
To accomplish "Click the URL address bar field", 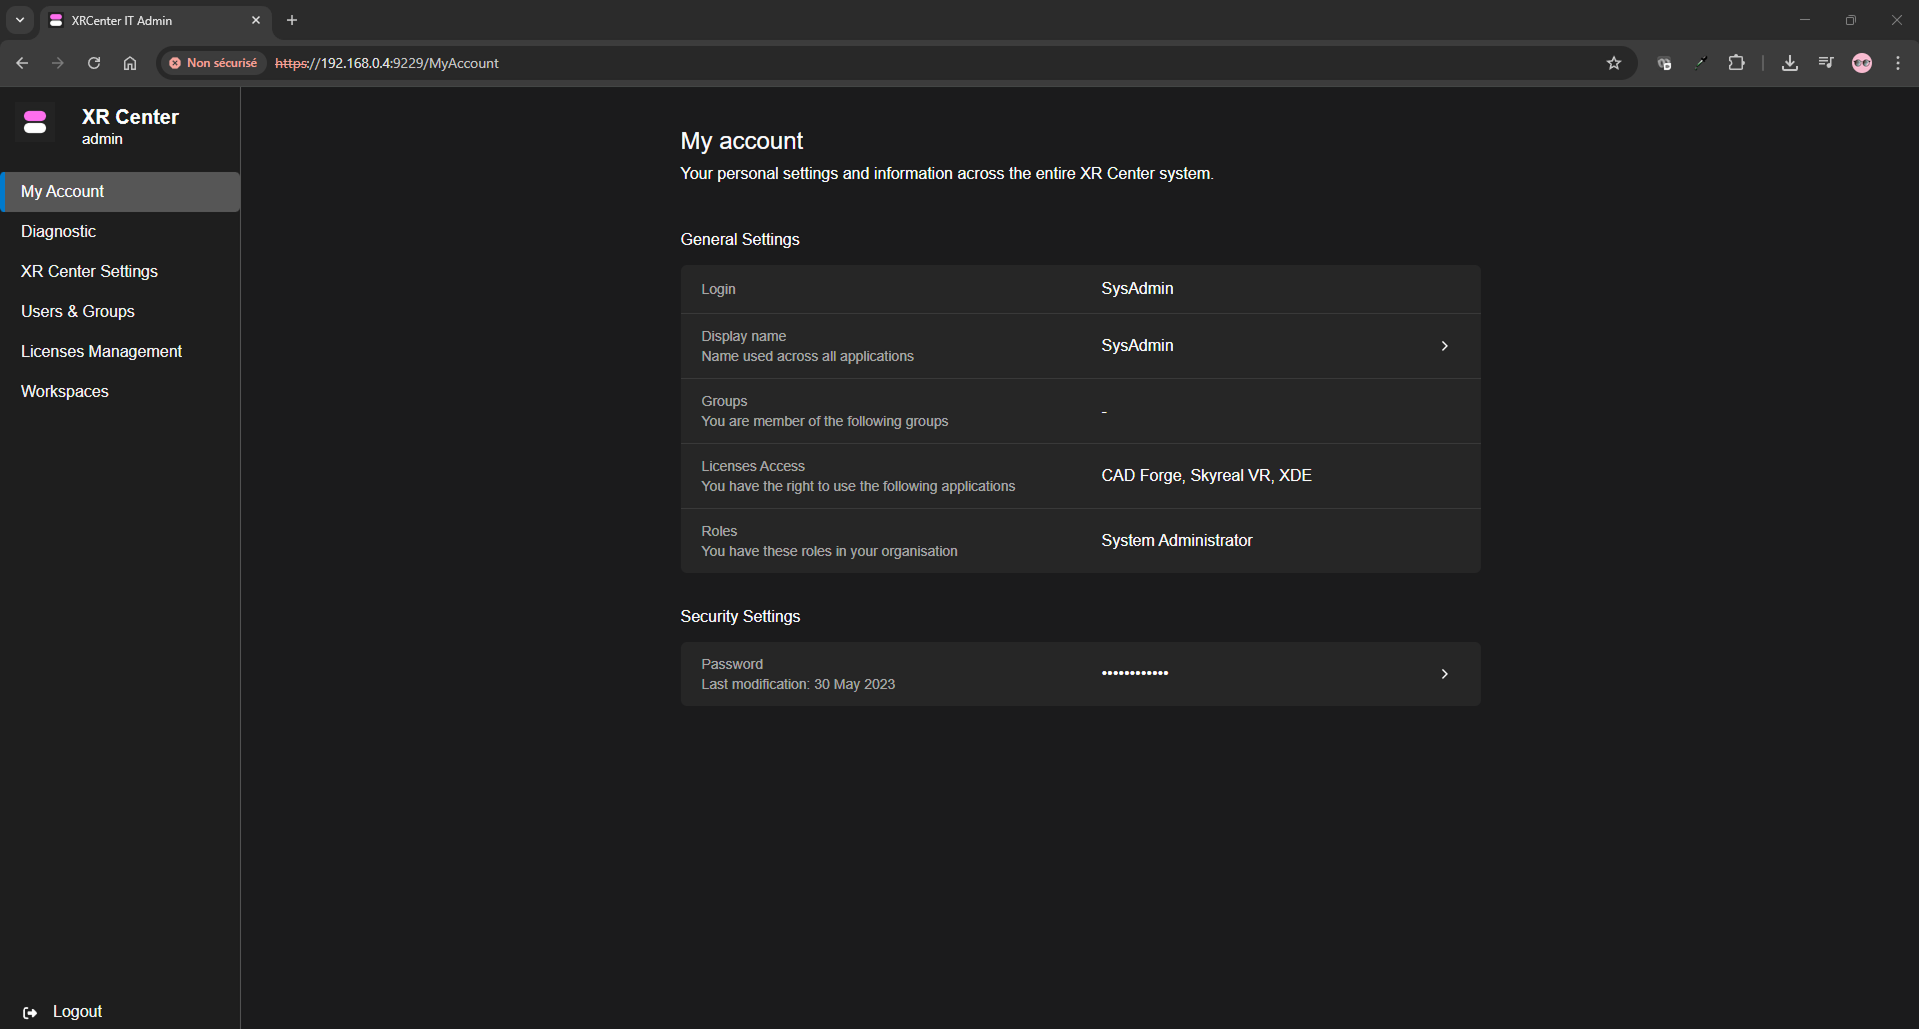I will click(x=900, y=63).
